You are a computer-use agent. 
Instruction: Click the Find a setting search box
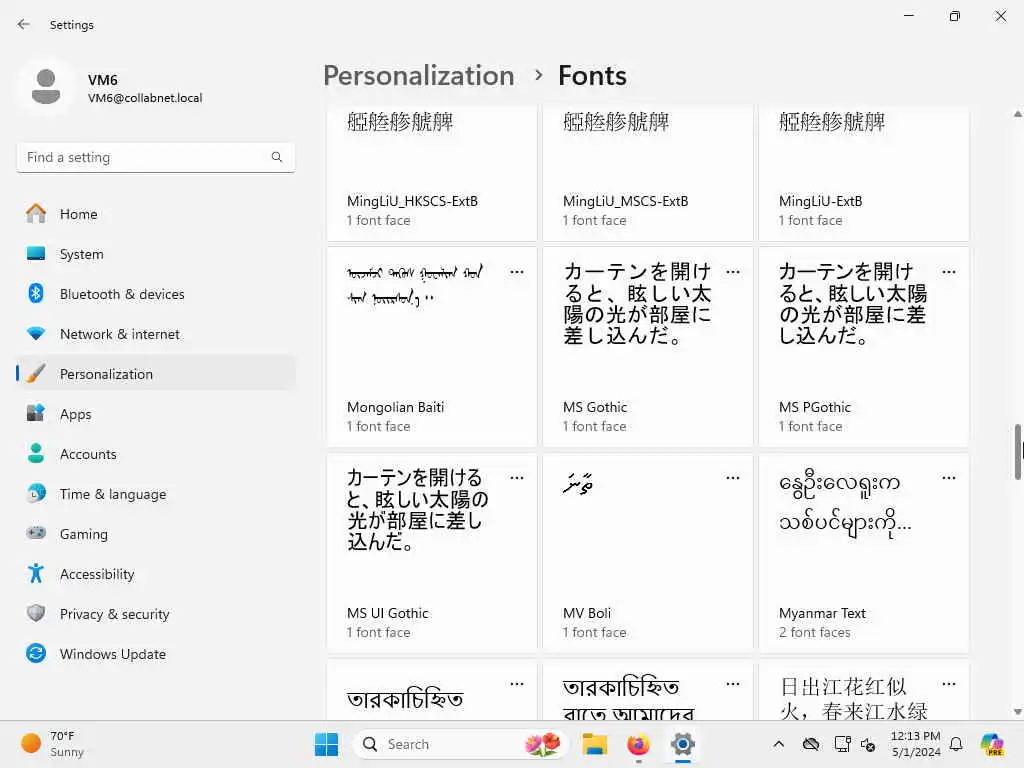(x=155, y=157)
